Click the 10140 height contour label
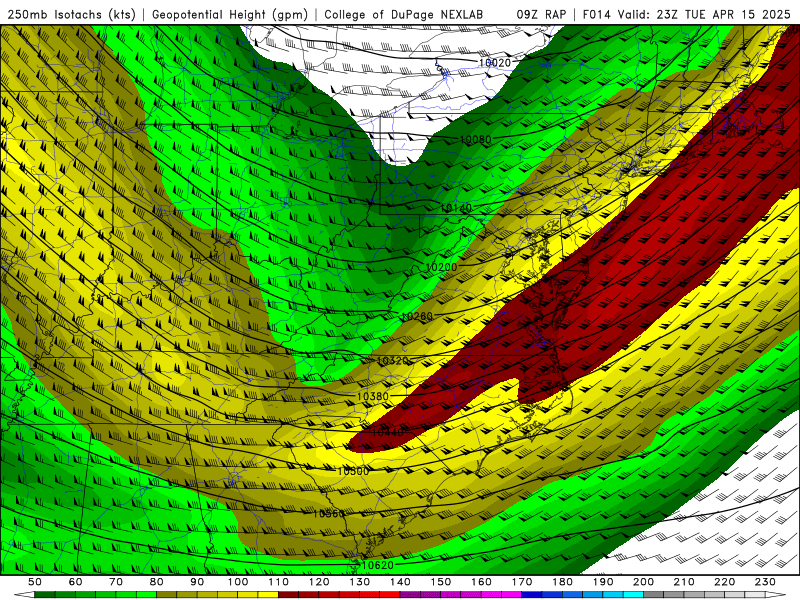Screen dimensions: 800x600 point(456,208)
